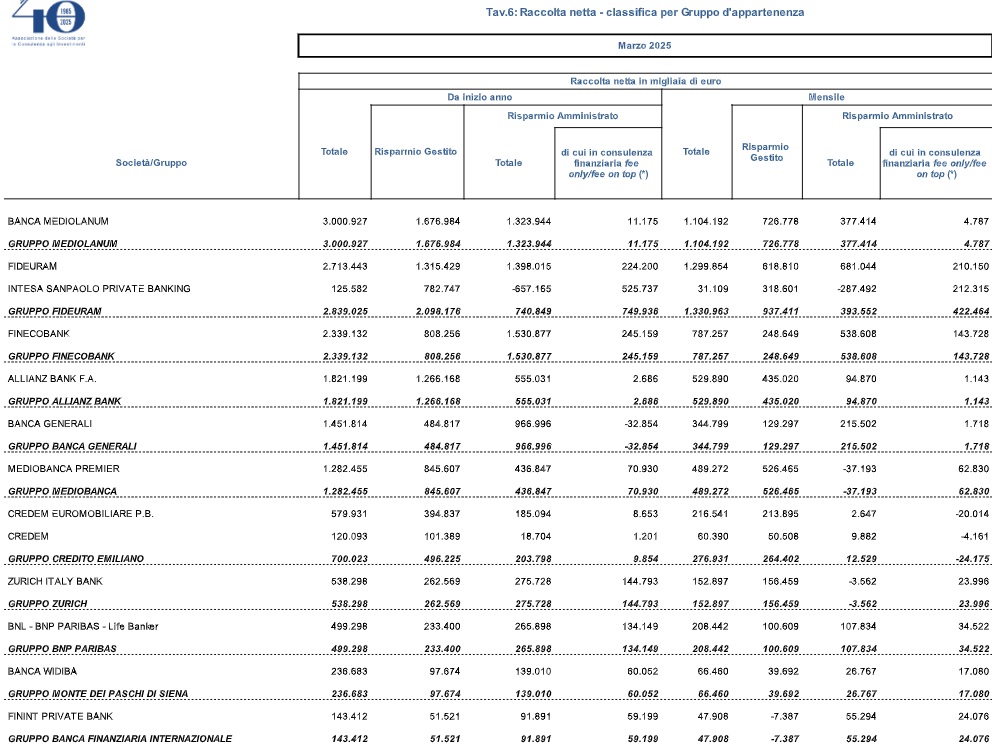The image size is (992, 753).
Task: Click the 'BANCA WIDIBA' row label
Action: [x=42, y=671]
